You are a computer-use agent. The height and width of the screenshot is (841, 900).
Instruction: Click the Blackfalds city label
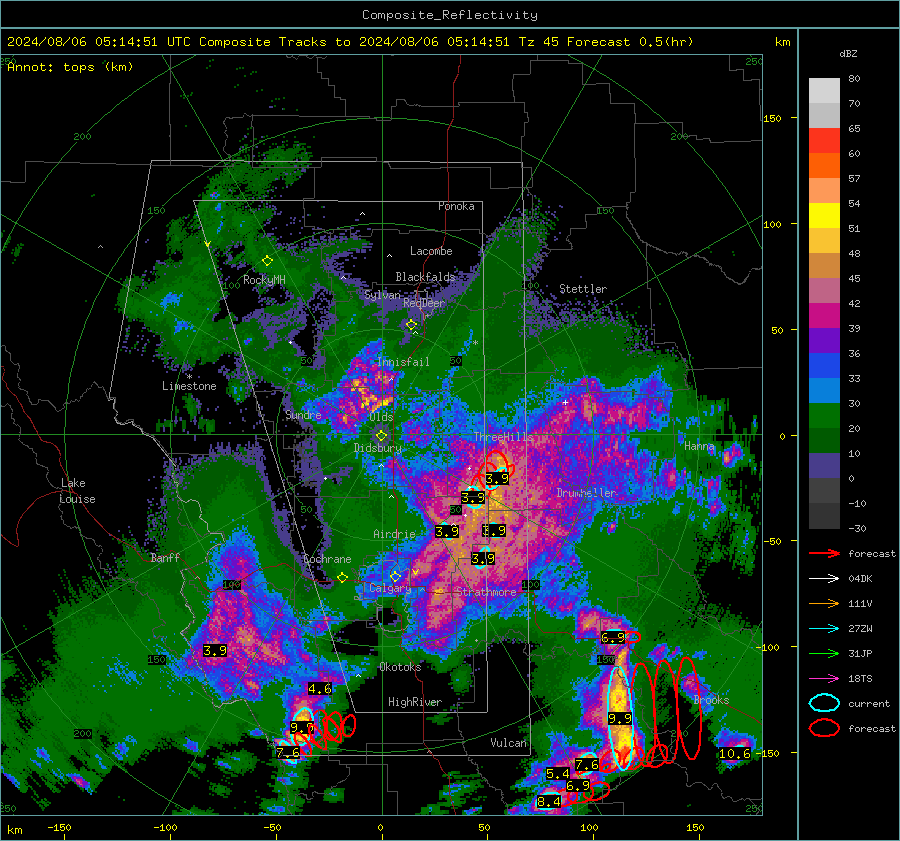(x=425, y=277)
